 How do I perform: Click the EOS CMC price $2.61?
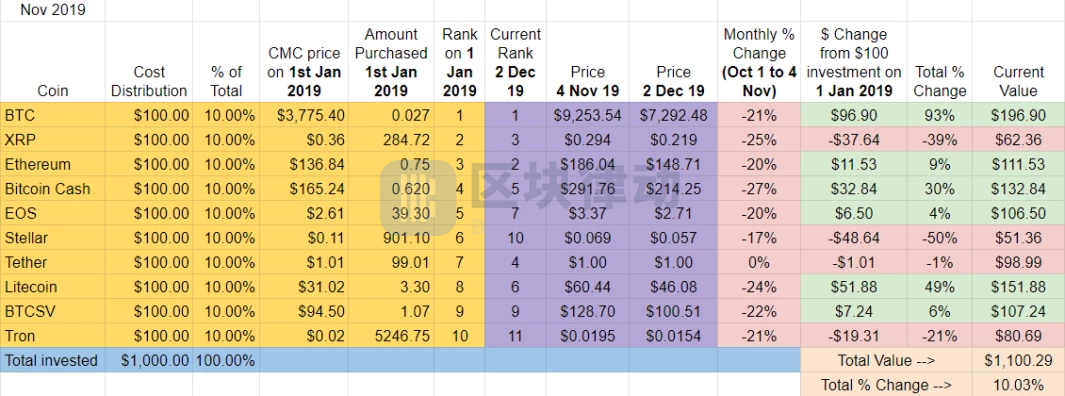pos(304,213)
